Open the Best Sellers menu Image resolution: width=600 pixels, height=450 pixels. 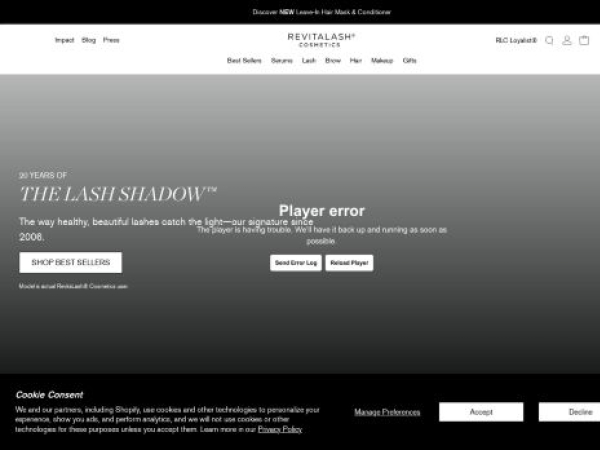pos(244,60)
